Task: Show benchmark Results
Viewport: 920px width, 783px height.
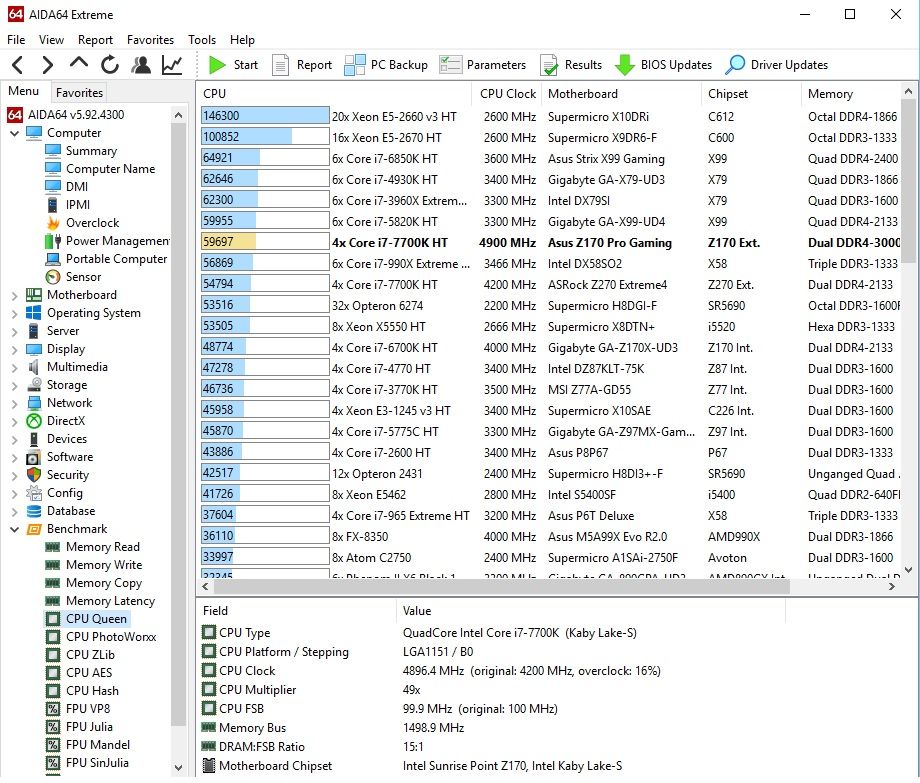Action: (570, 65)
